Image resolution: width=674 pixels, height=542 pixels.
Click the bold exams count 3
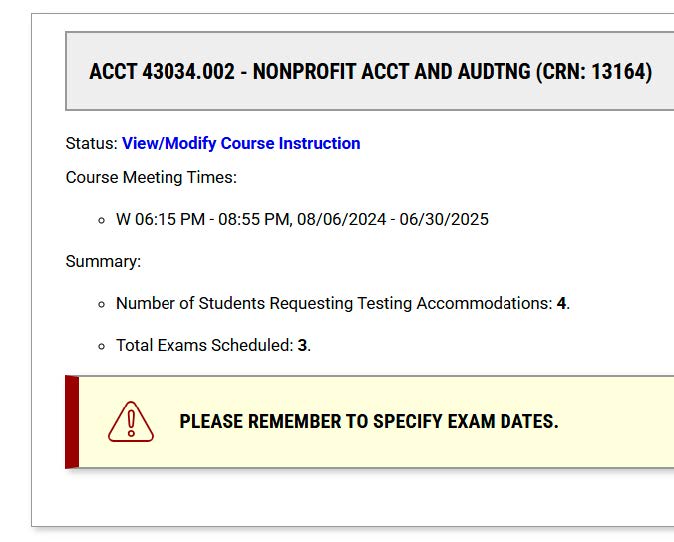302,346
